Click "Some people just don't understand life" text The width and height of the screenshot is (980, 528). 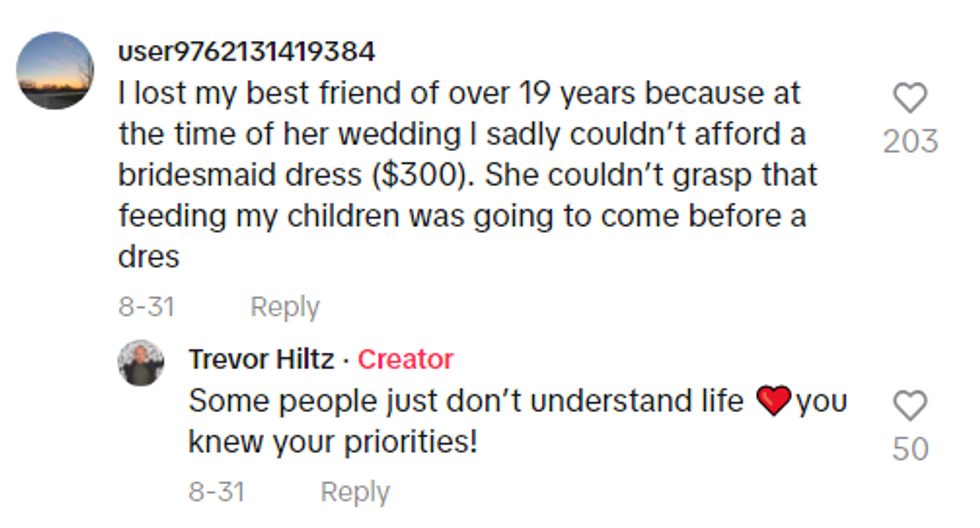[466, 402]
